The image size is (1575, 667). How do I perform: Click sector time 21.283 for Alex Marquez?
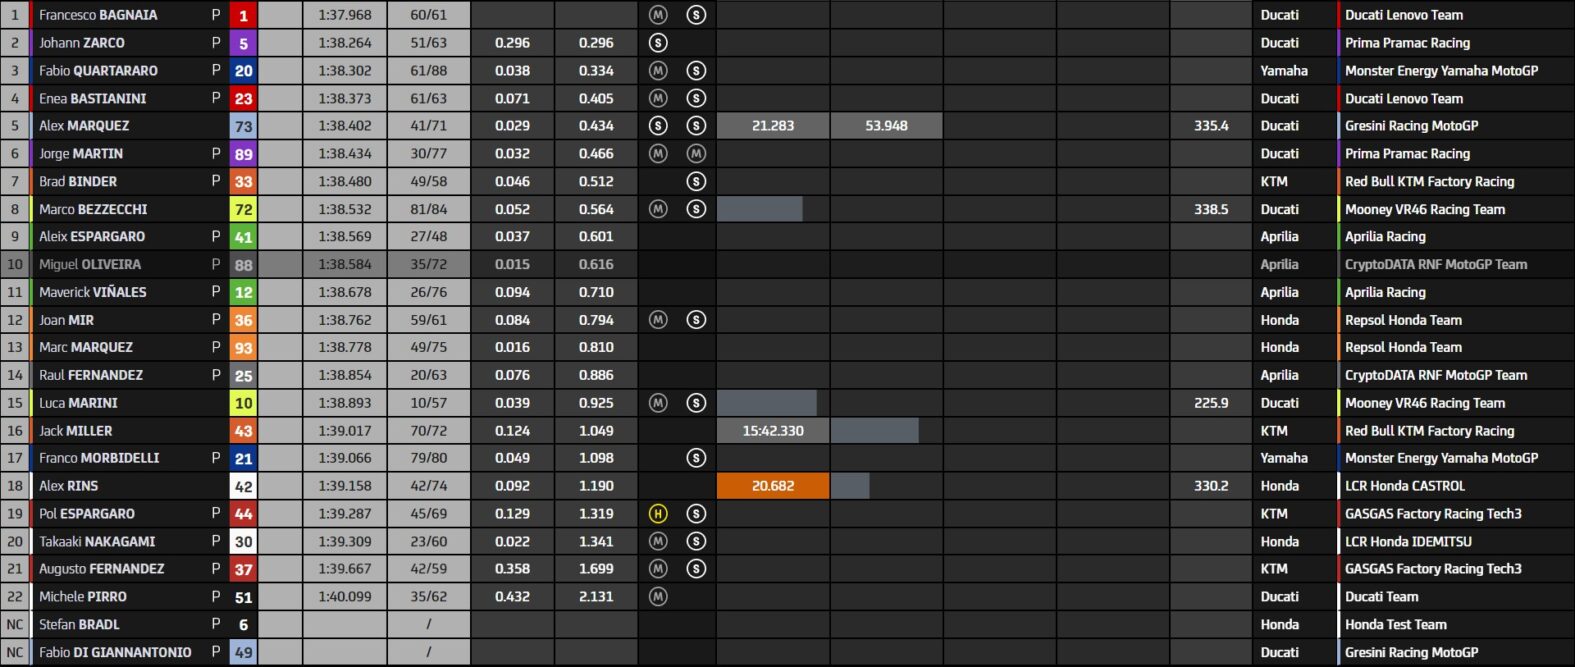773,126
